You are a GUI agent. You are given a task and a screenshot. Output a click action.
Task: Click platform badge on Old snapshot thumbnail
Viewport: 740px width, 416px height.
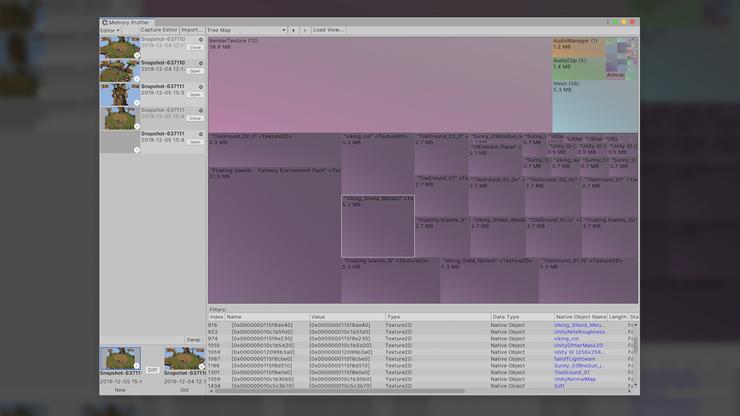click(x=202, y=366)
